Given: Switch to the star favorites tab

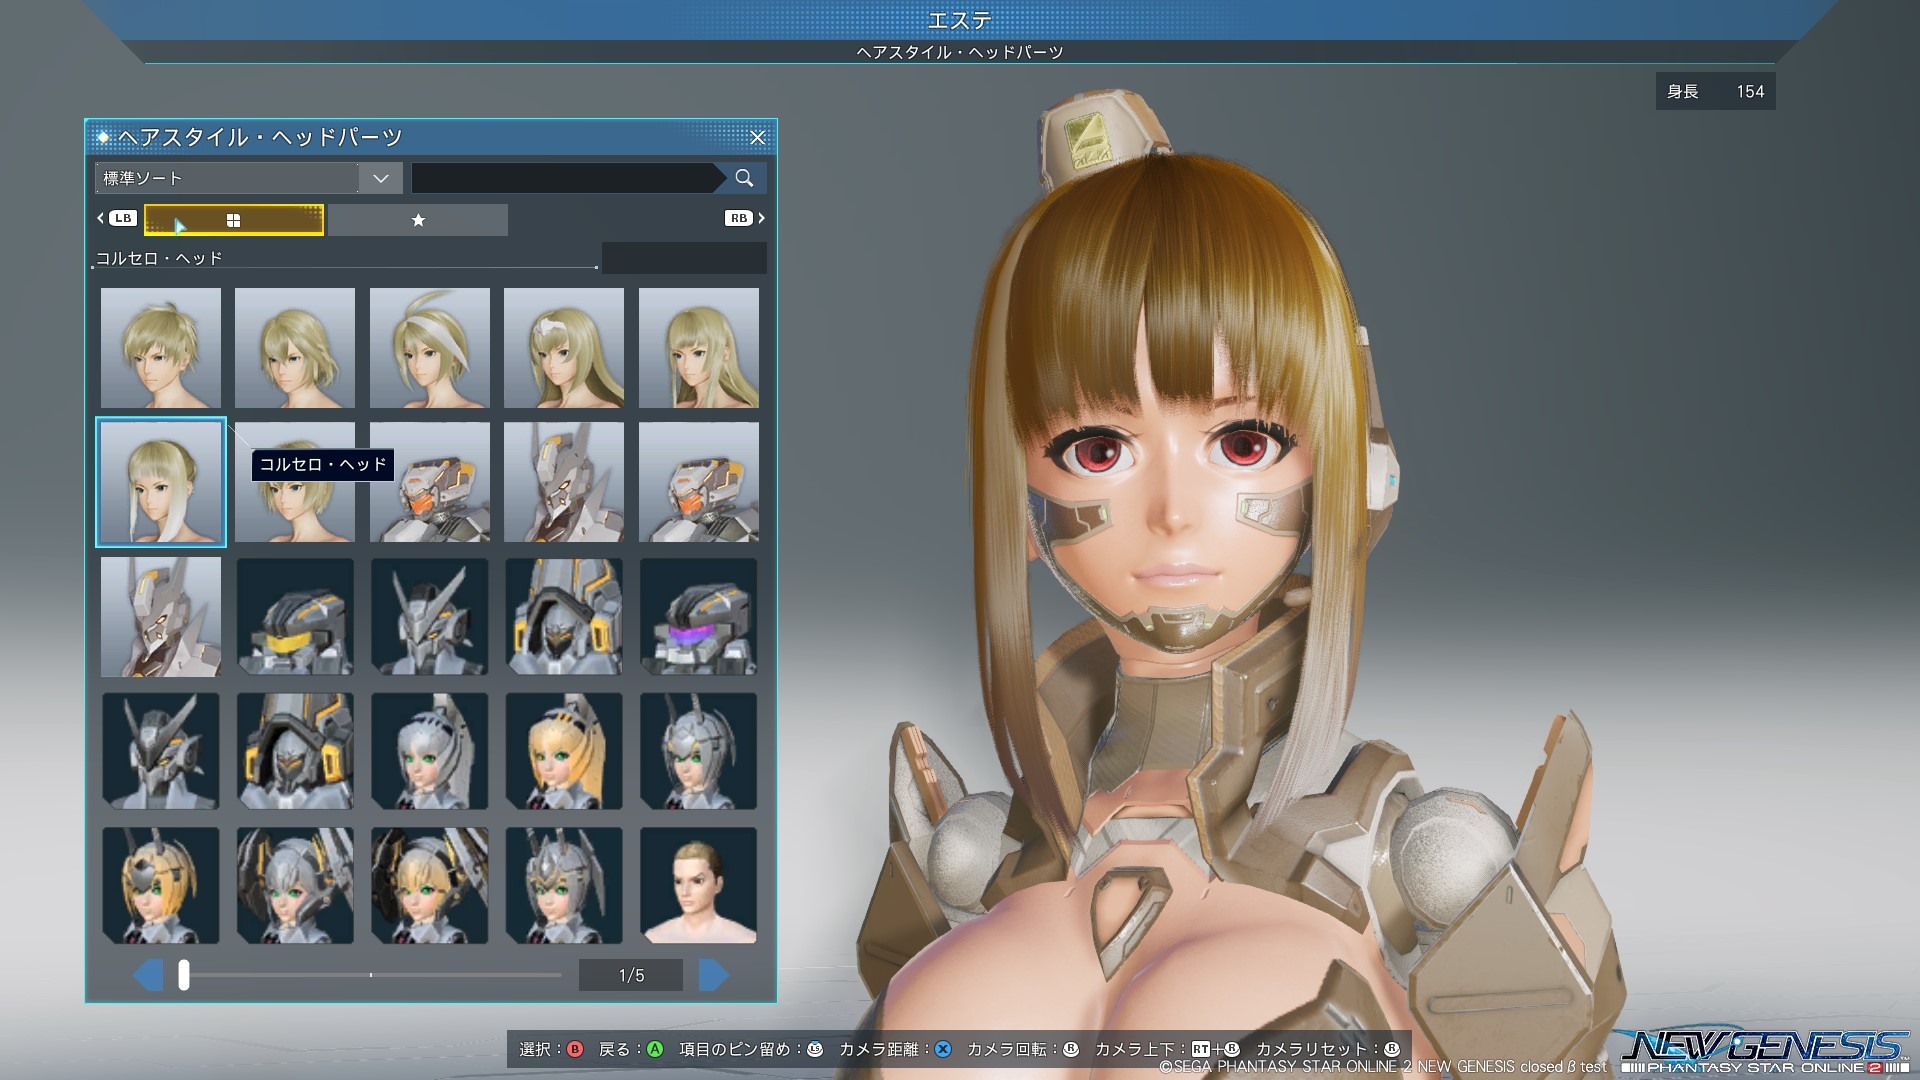Looking at the screenshot, I should pyautogui.click(x=418, y=220).
